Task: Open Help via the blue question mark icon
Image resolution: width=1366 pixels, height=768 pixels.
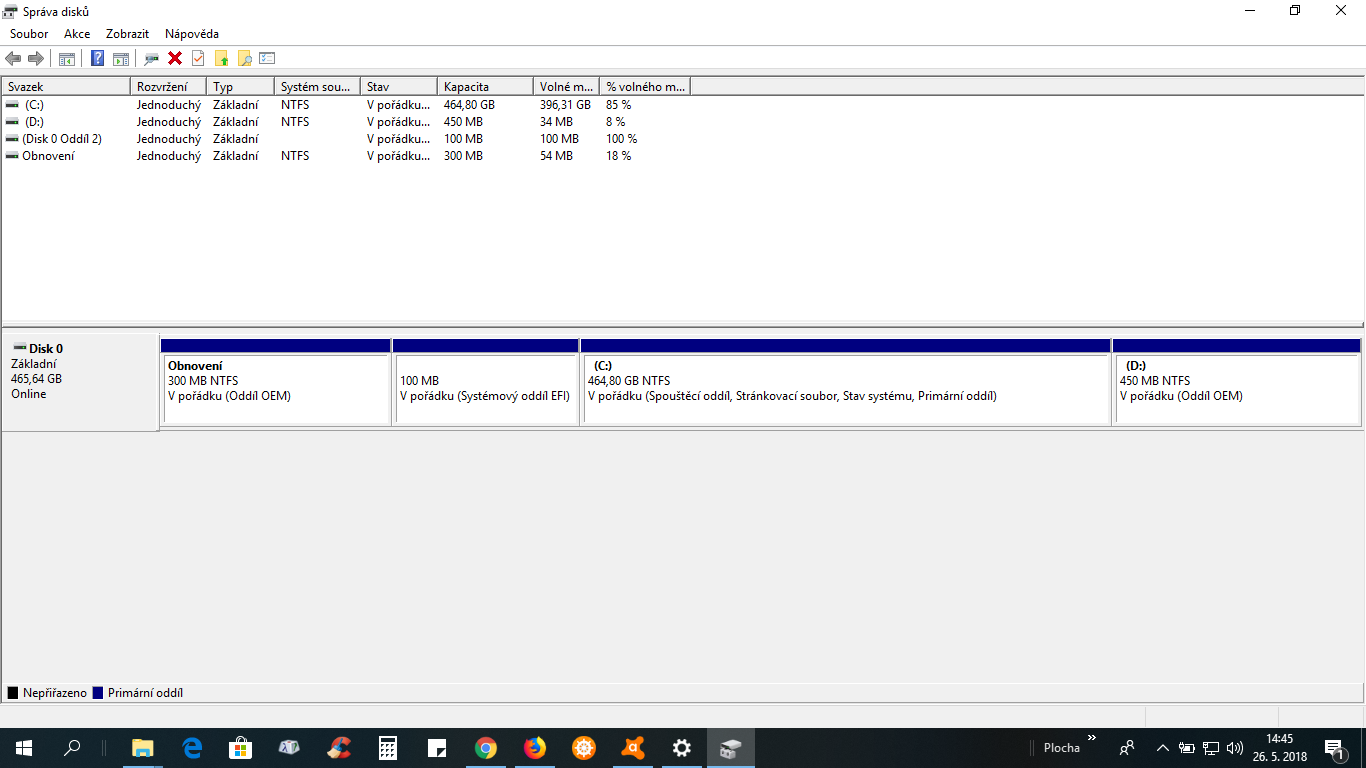Action: [97, 58]
